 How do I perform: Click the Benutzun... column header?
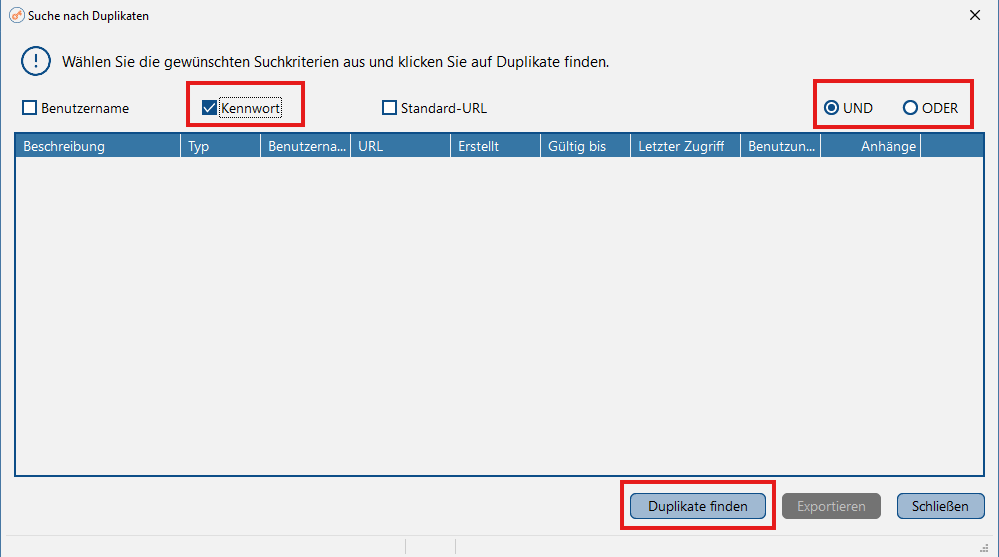click(780, 146)
